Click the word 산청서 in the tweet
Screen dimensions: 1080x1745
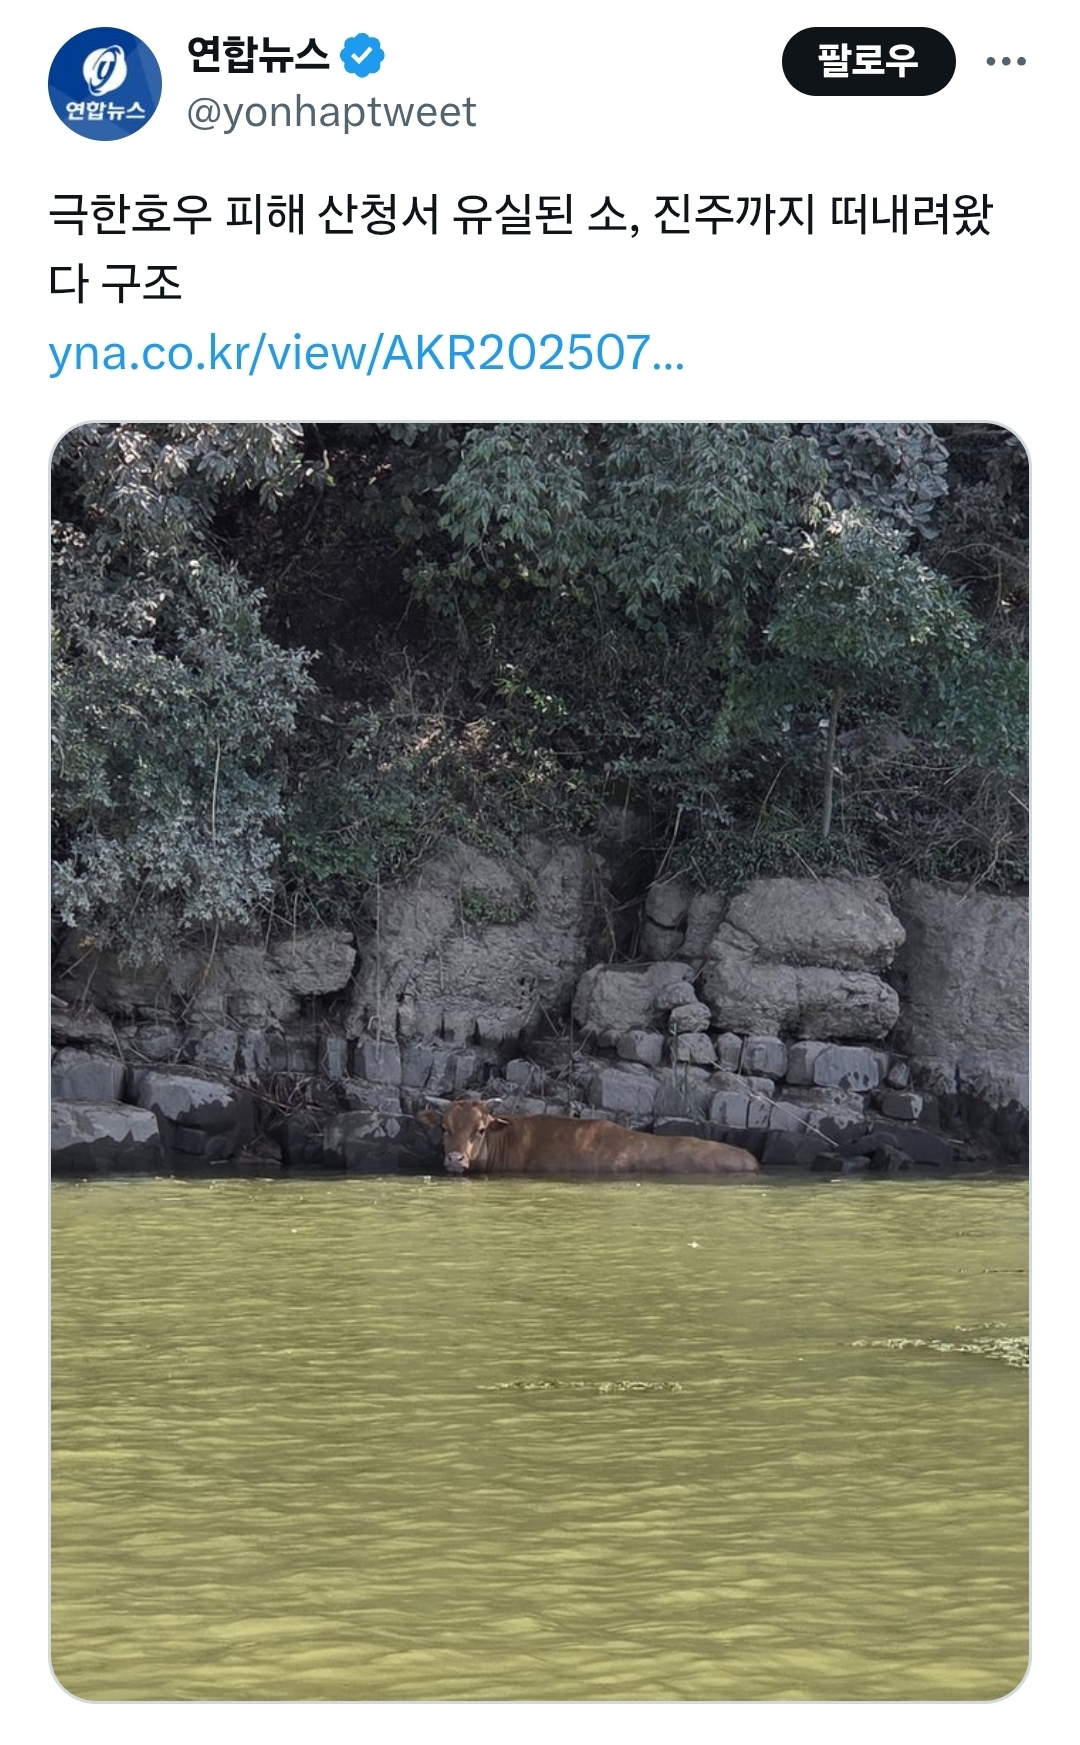click(x=378, y=214)
